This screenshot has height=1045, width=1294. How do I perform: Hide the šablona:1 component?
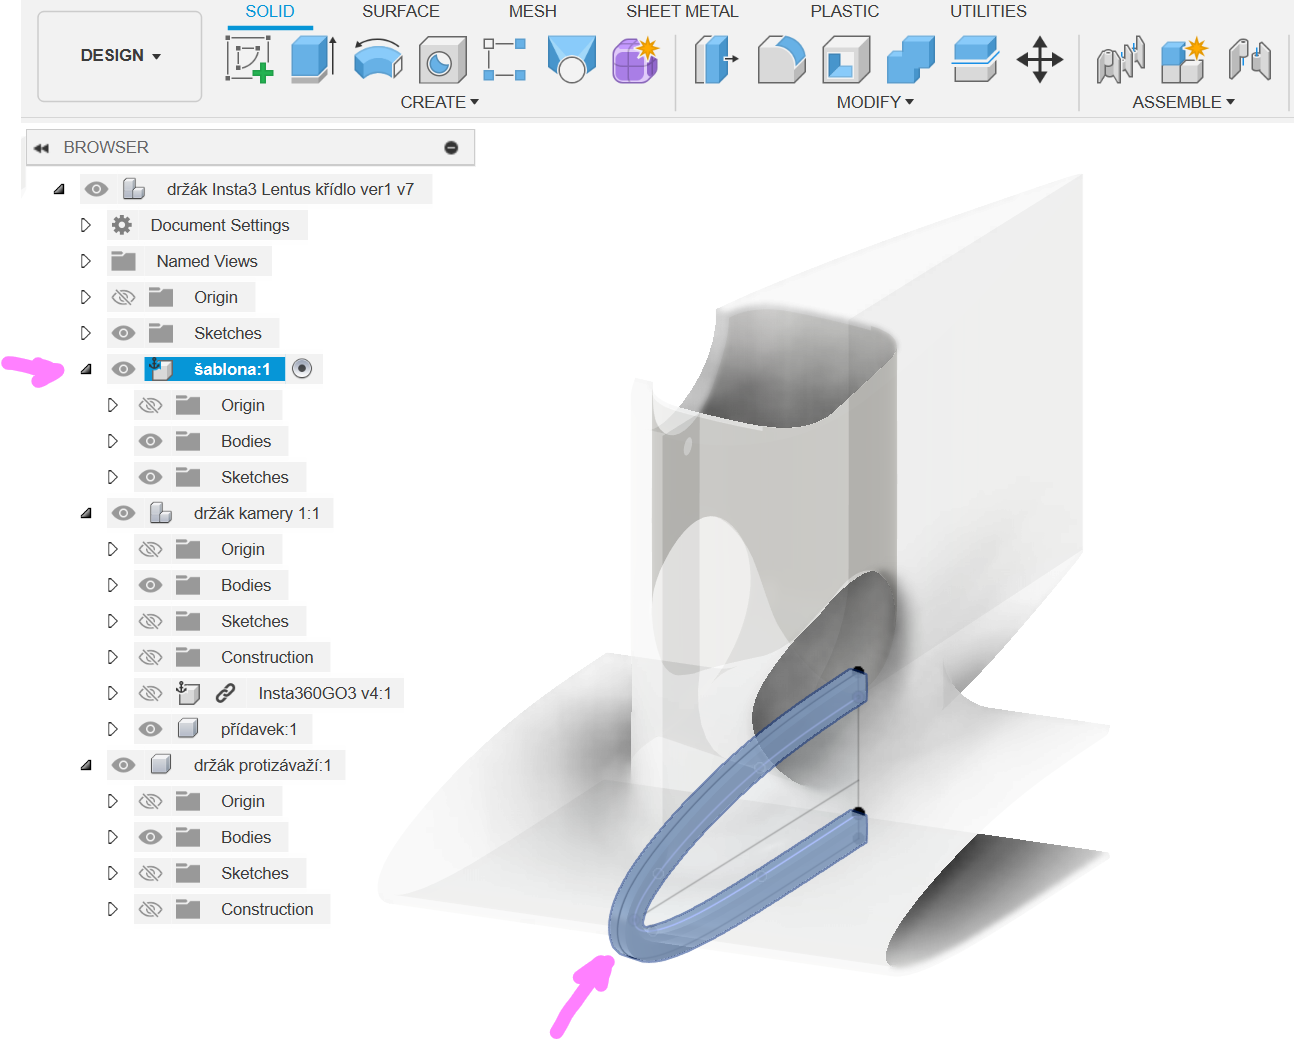pyautogui.click(x=124, y=369)
